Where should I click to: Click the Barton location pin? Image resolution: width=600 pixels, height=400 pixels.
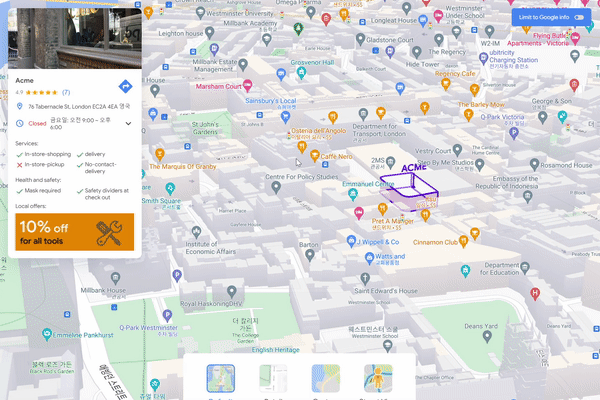pyautogui.click(x=310, y=255)
